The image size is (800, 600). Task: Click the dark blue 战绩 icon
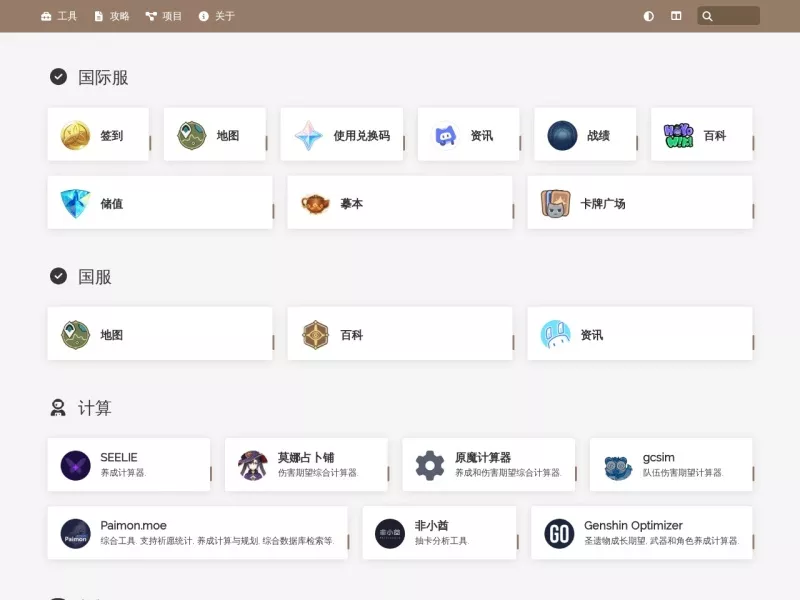[562, 135]
